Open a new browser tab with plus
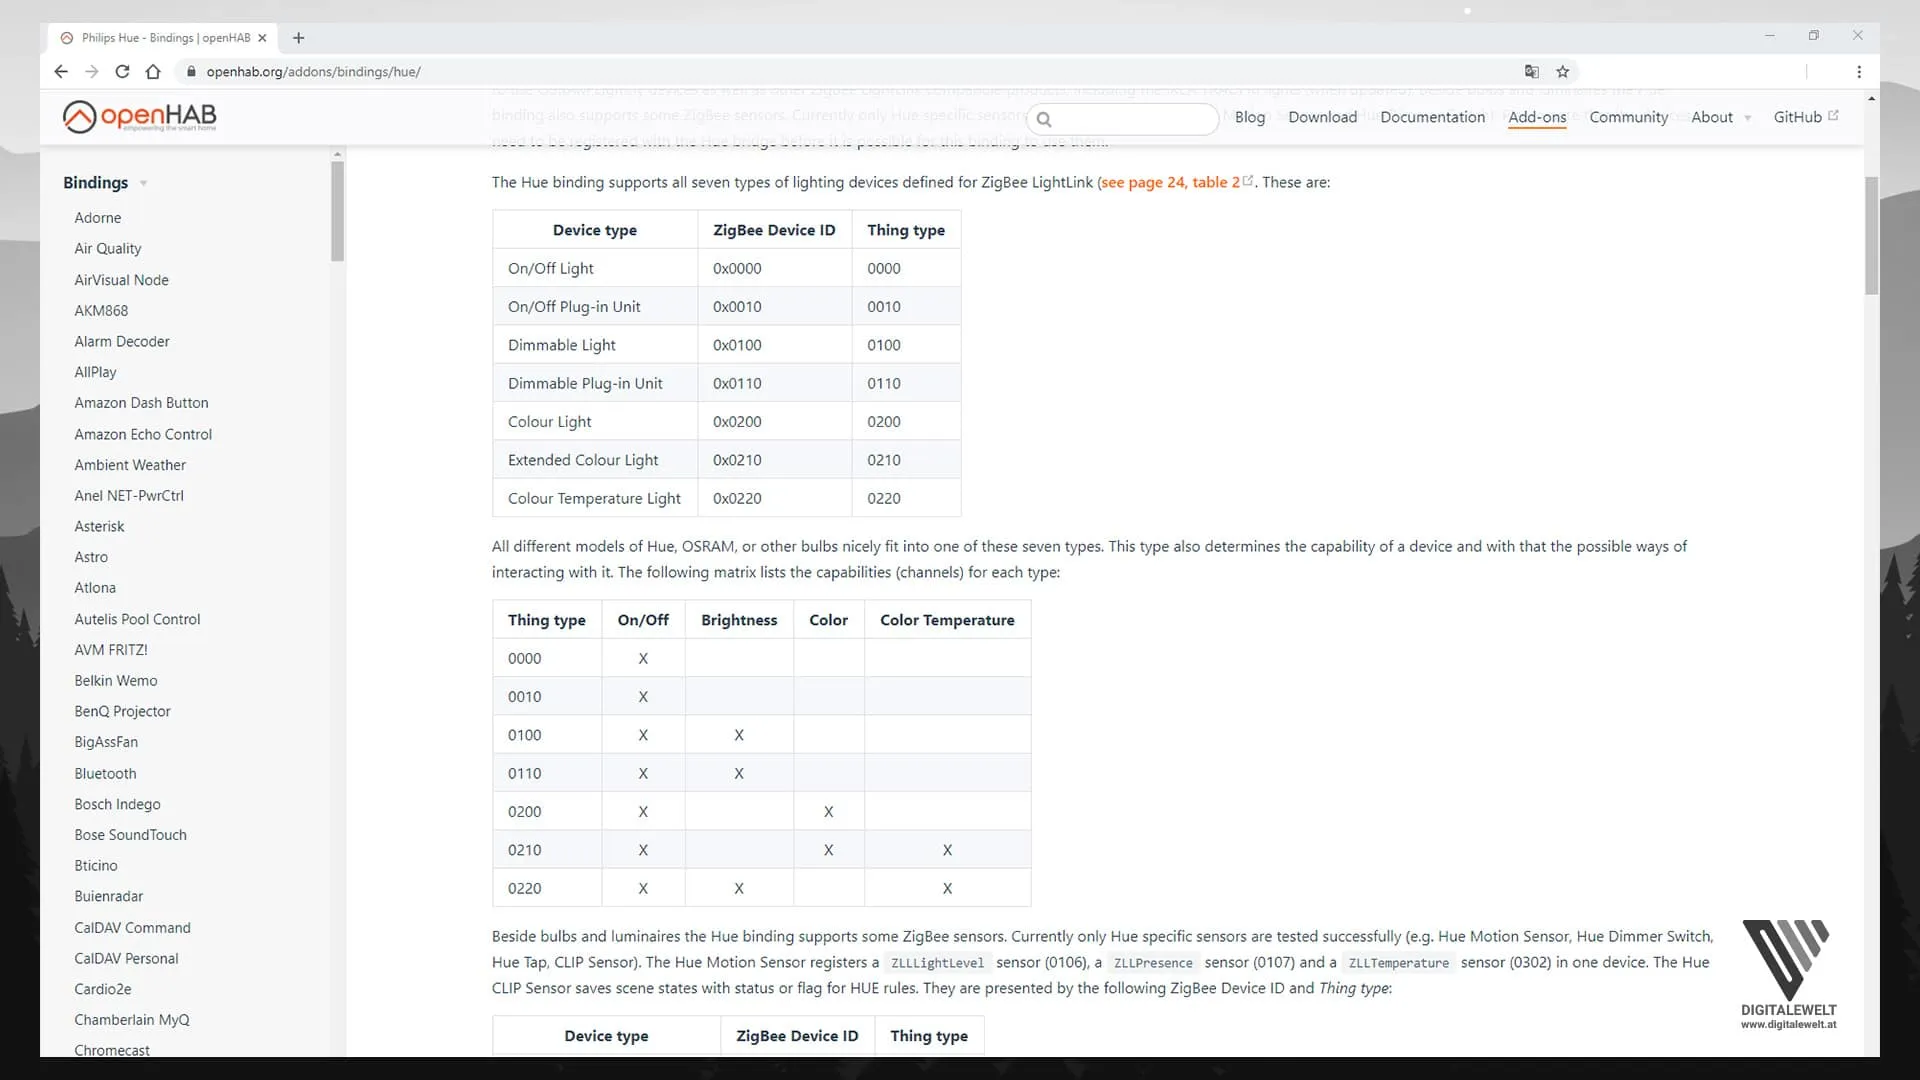Image resolution: width=1920 pixels, height=1080 pixels. click(298, 38)
